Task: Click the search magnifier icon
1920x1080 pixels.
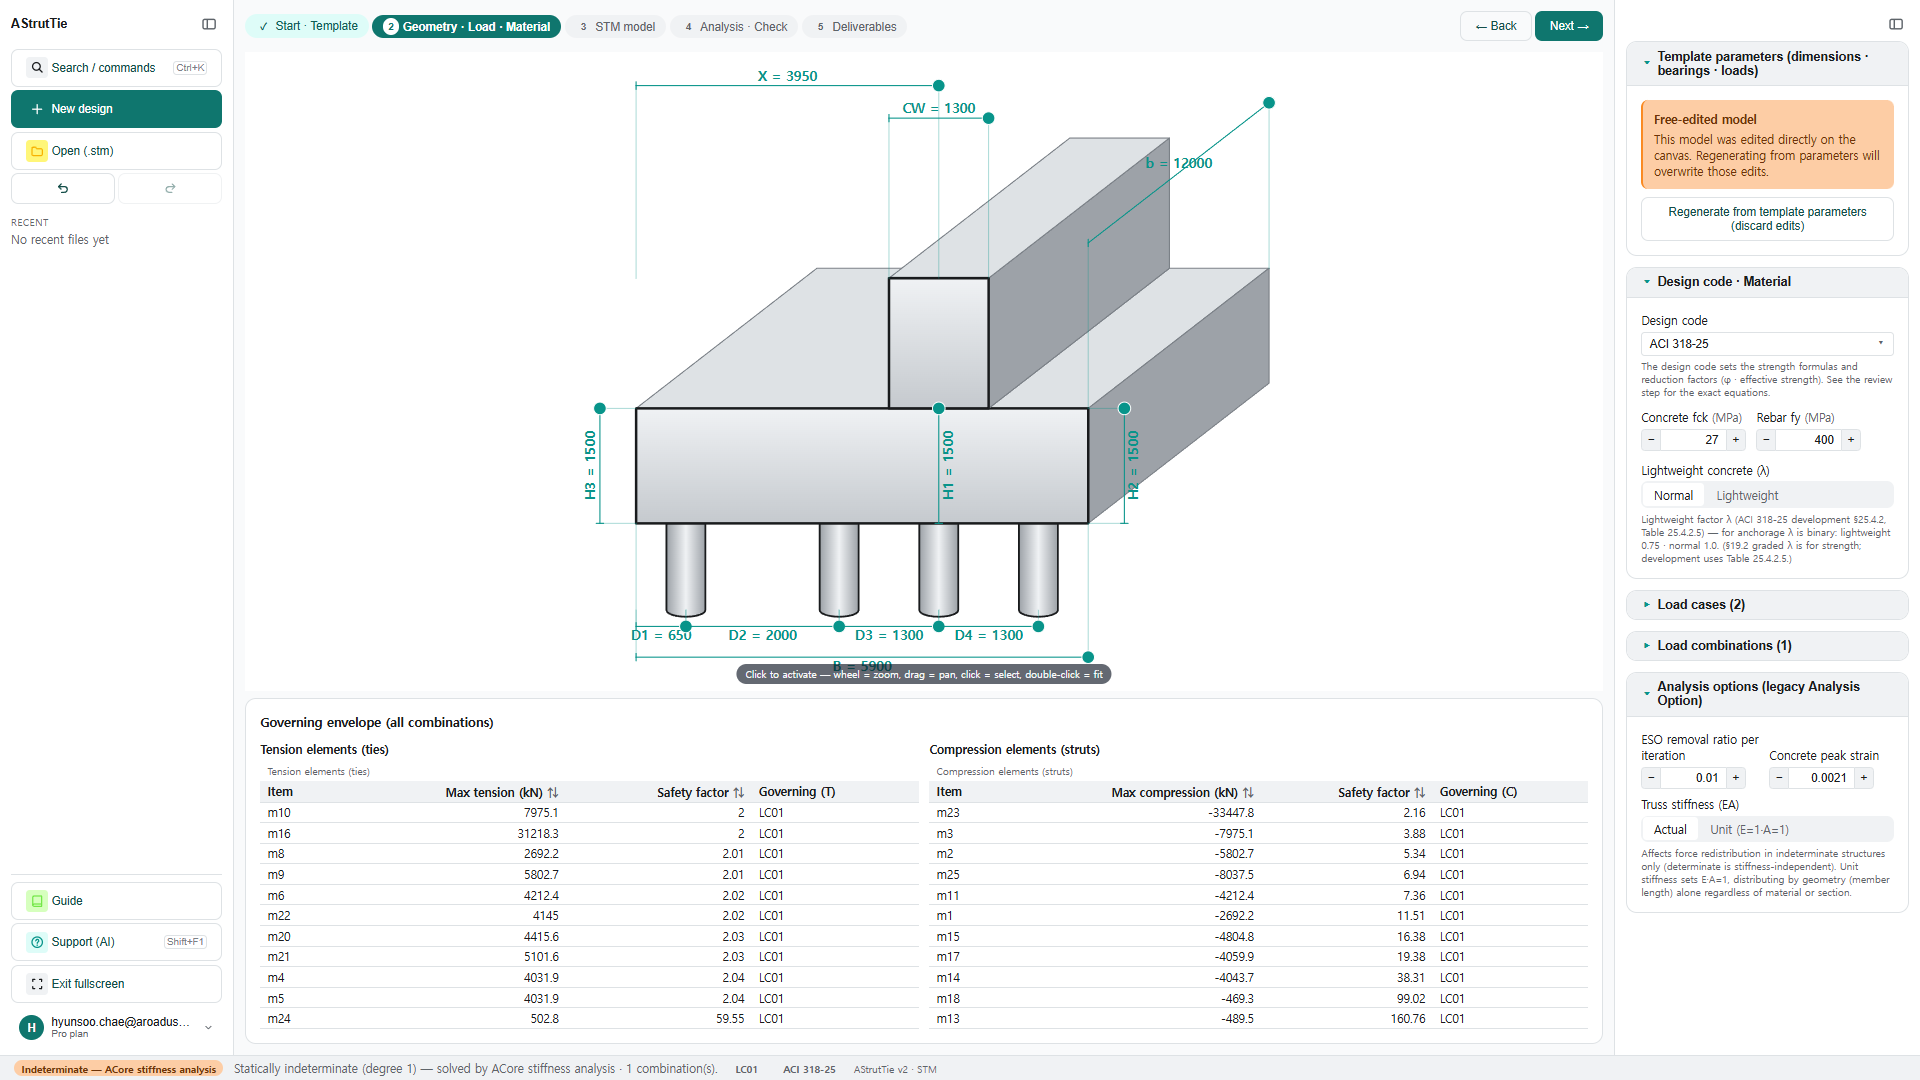Action: pyautogui.click(x=37, y=68)
